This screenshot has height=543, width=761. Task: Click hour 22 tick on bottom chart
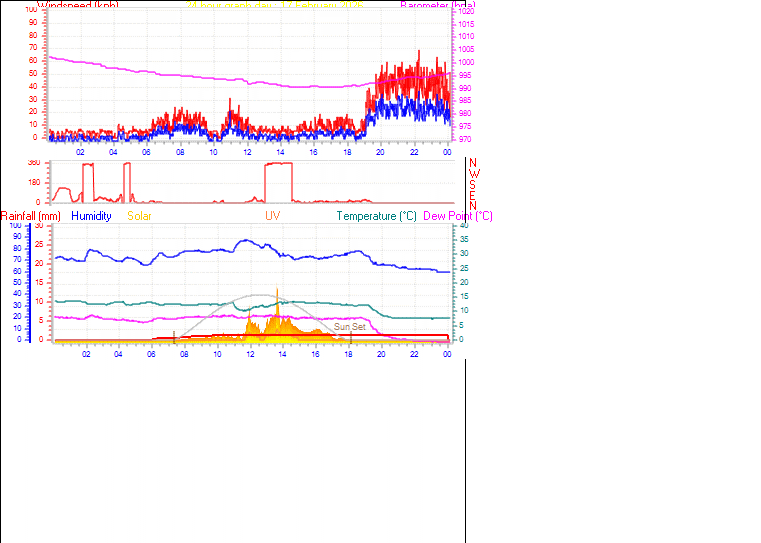[x=414, y=353]
